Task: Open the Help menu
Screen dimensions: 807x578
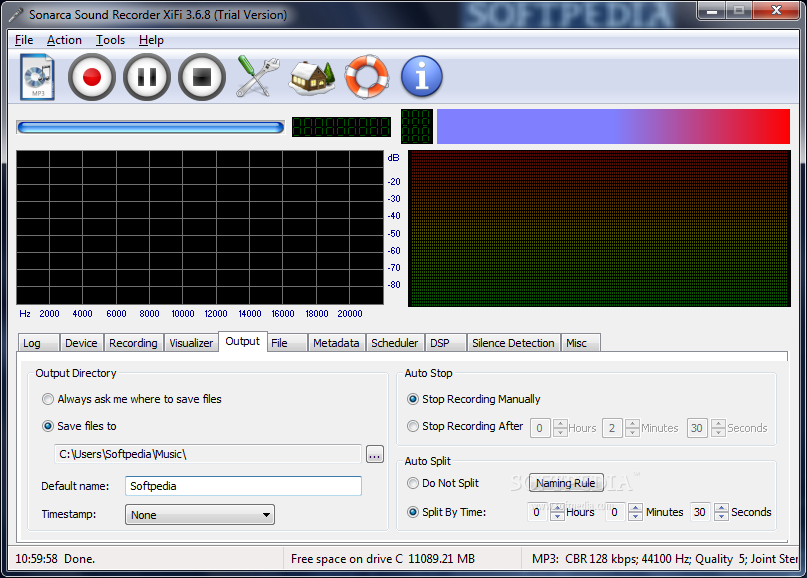Action: coord(151,40)
